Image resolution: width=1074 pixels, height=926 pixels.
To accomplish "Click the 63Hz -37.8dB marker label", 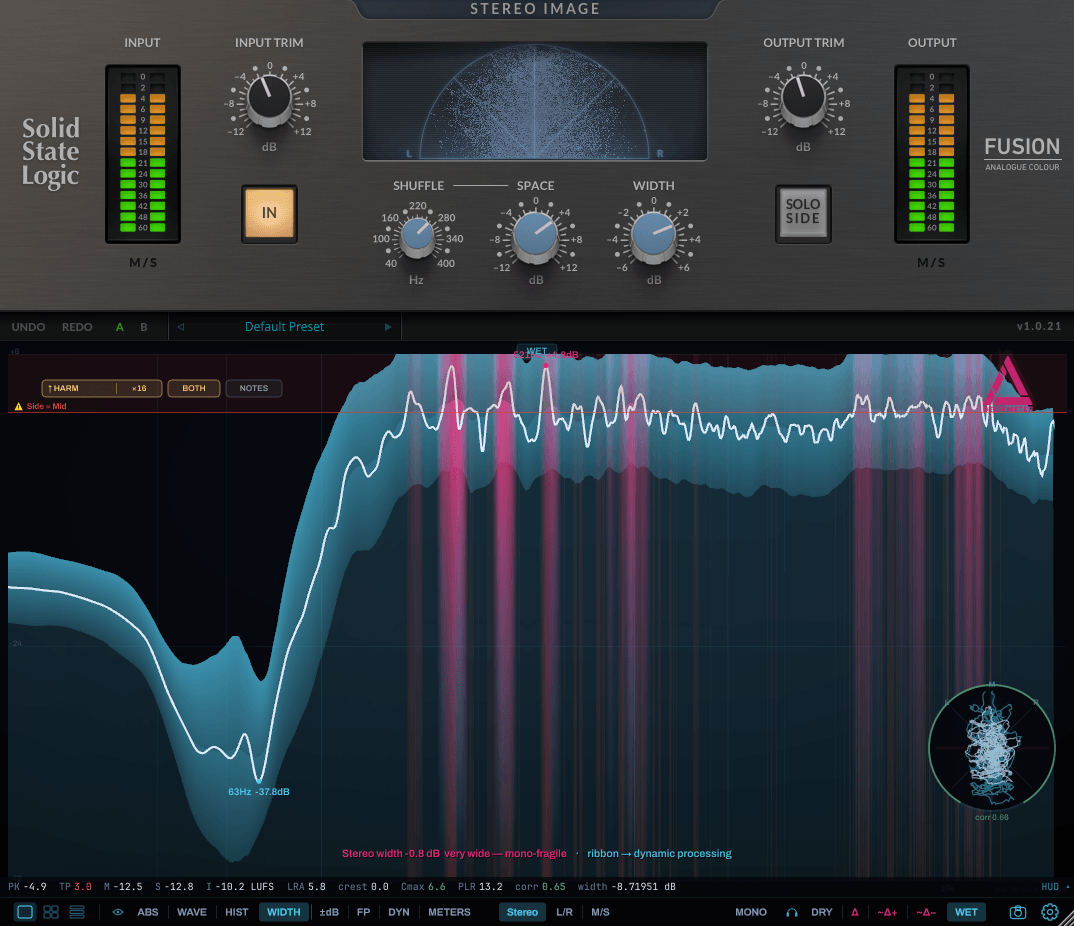I will point(258,792).
